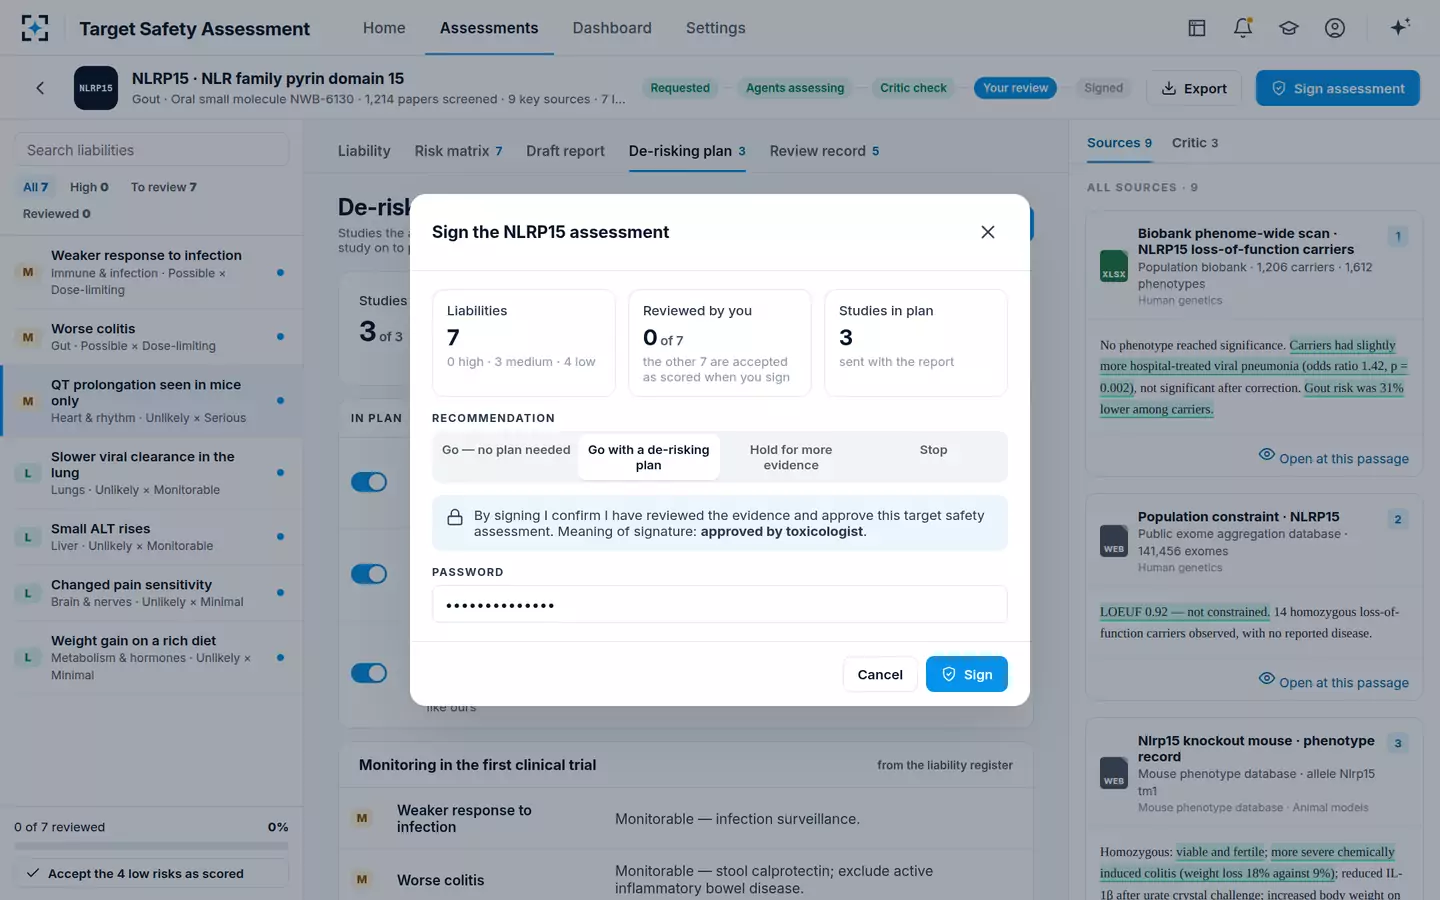Screen dimensions: 1440x900
Task: Close the Sign the NLRP15 assessment dialog
Action: click(988, 232)
